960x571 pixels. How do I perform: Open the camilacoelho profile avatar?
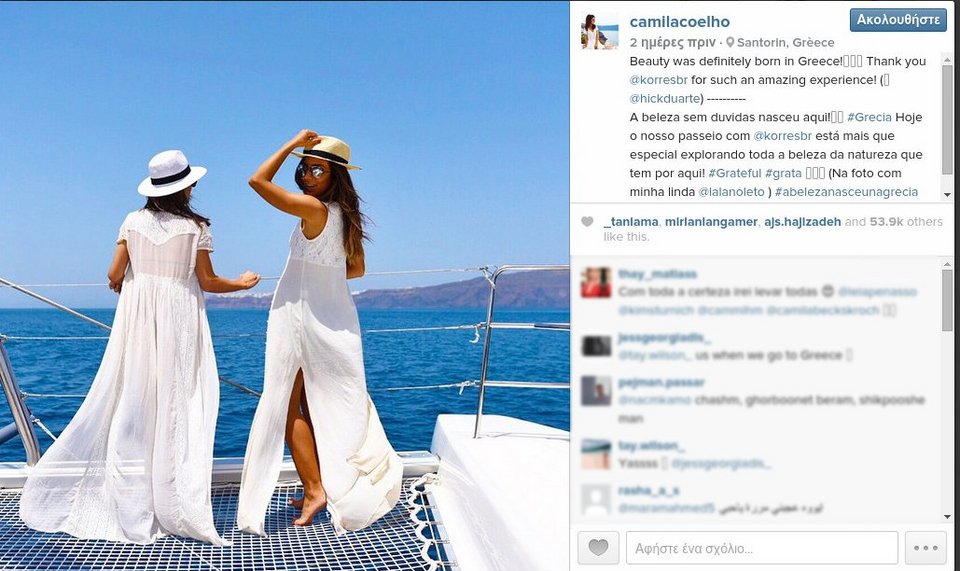[599, 31]
